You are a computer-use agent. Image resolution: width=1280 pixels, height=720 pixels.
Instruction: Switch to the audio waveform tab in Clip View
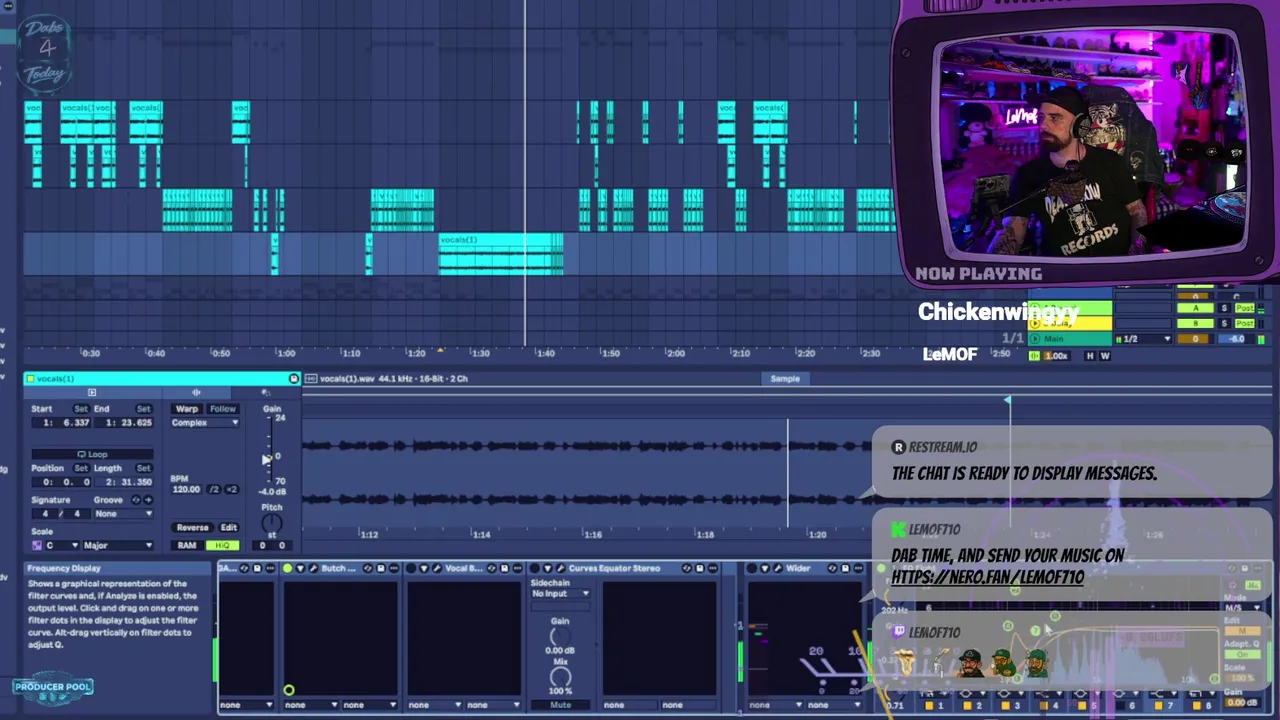(196, 393)
